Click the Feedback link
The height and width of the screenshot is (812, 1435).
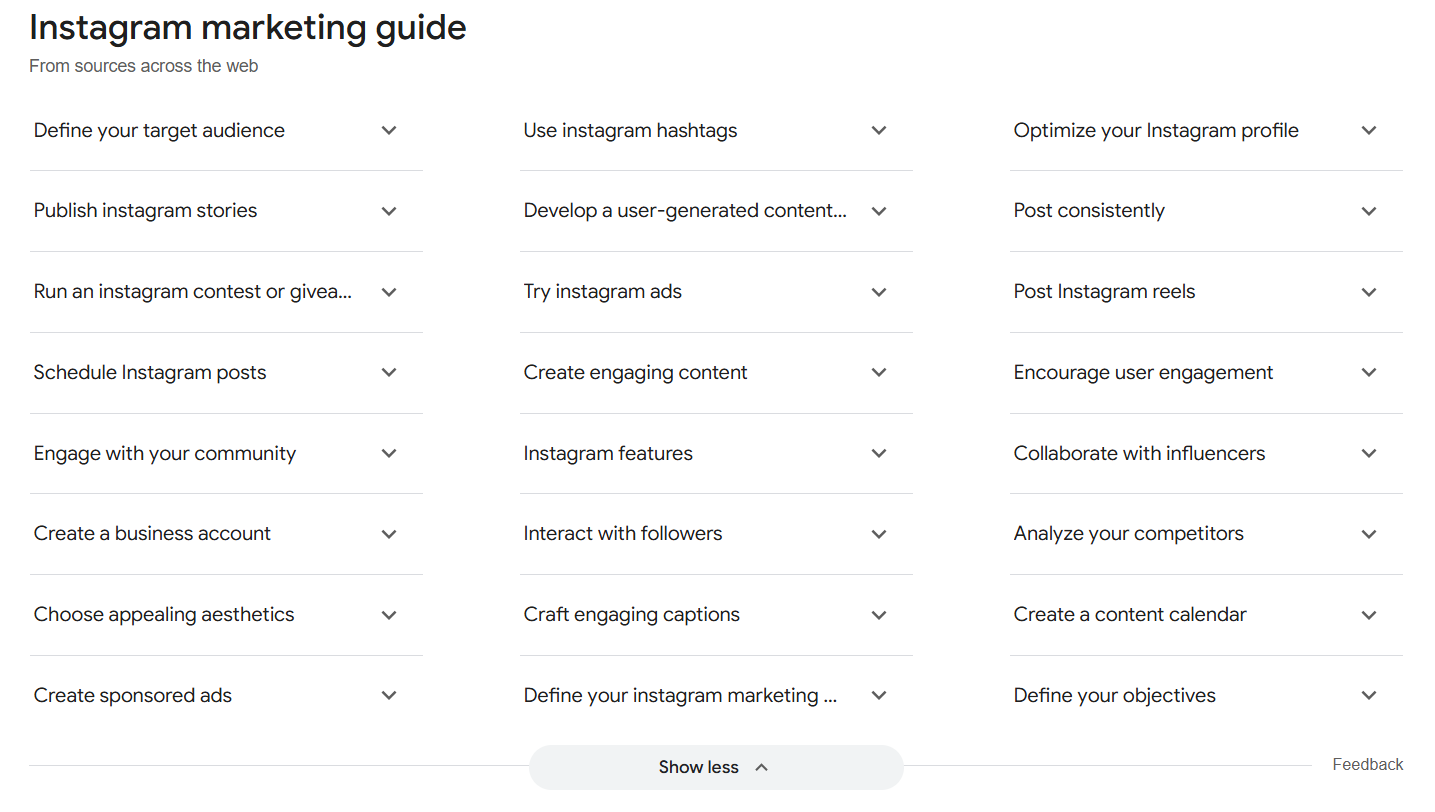1367,764
